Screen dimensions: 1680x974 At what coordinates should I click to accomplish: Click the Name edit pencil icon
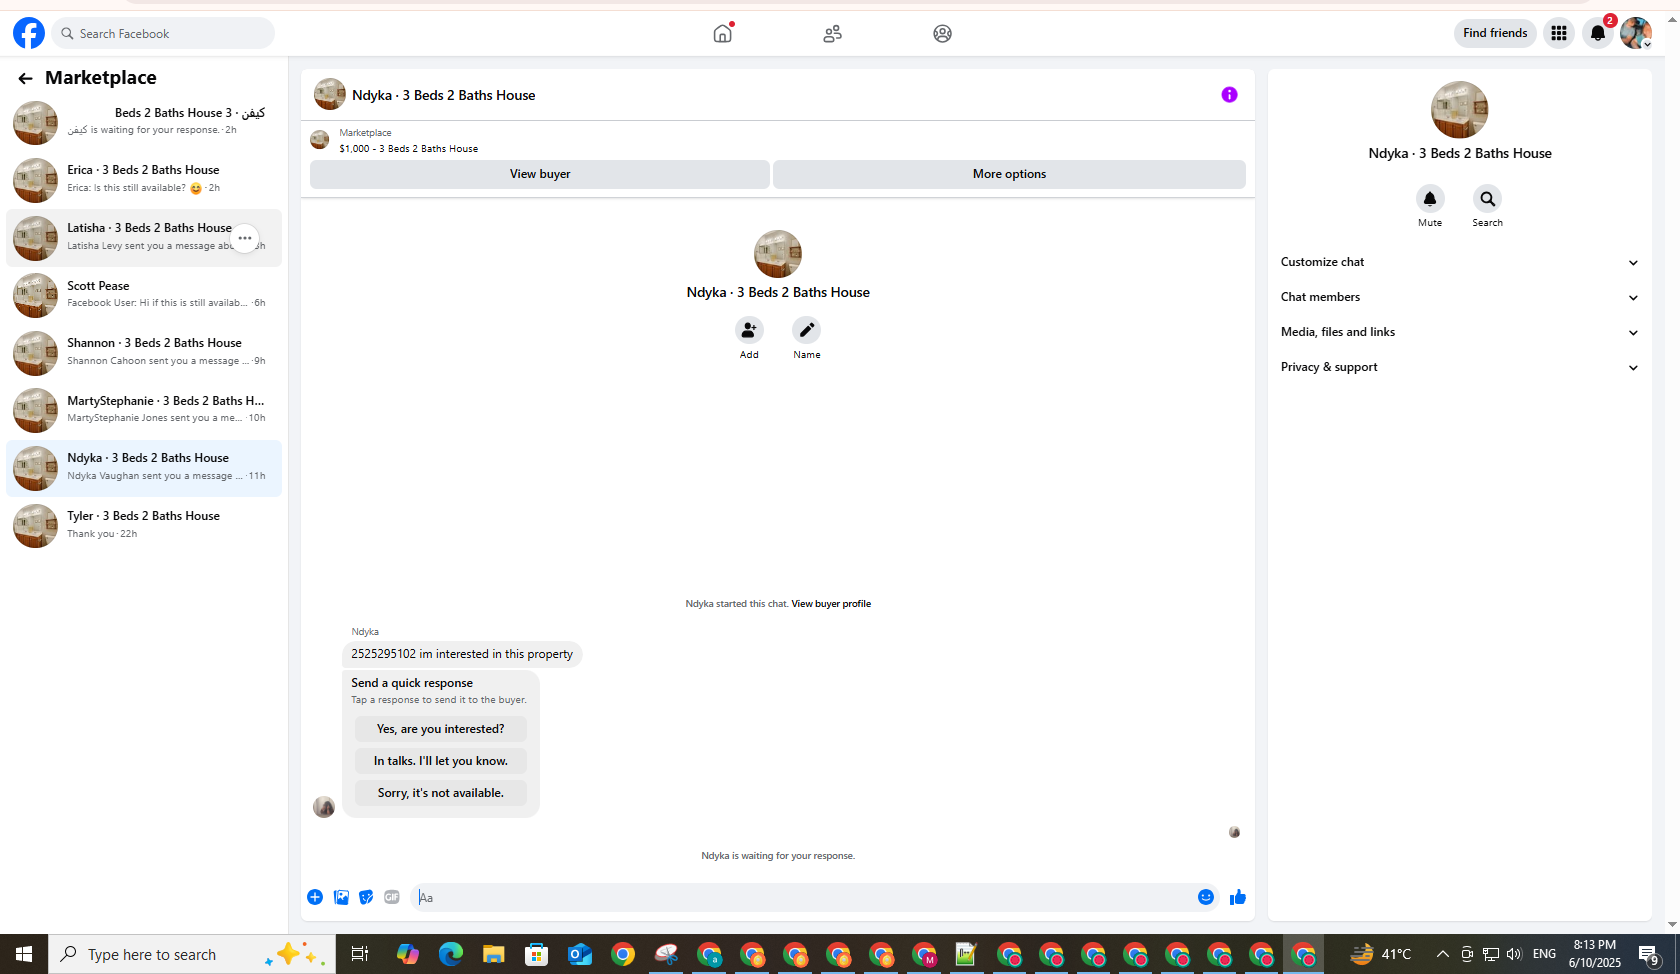tap(807, 330)
